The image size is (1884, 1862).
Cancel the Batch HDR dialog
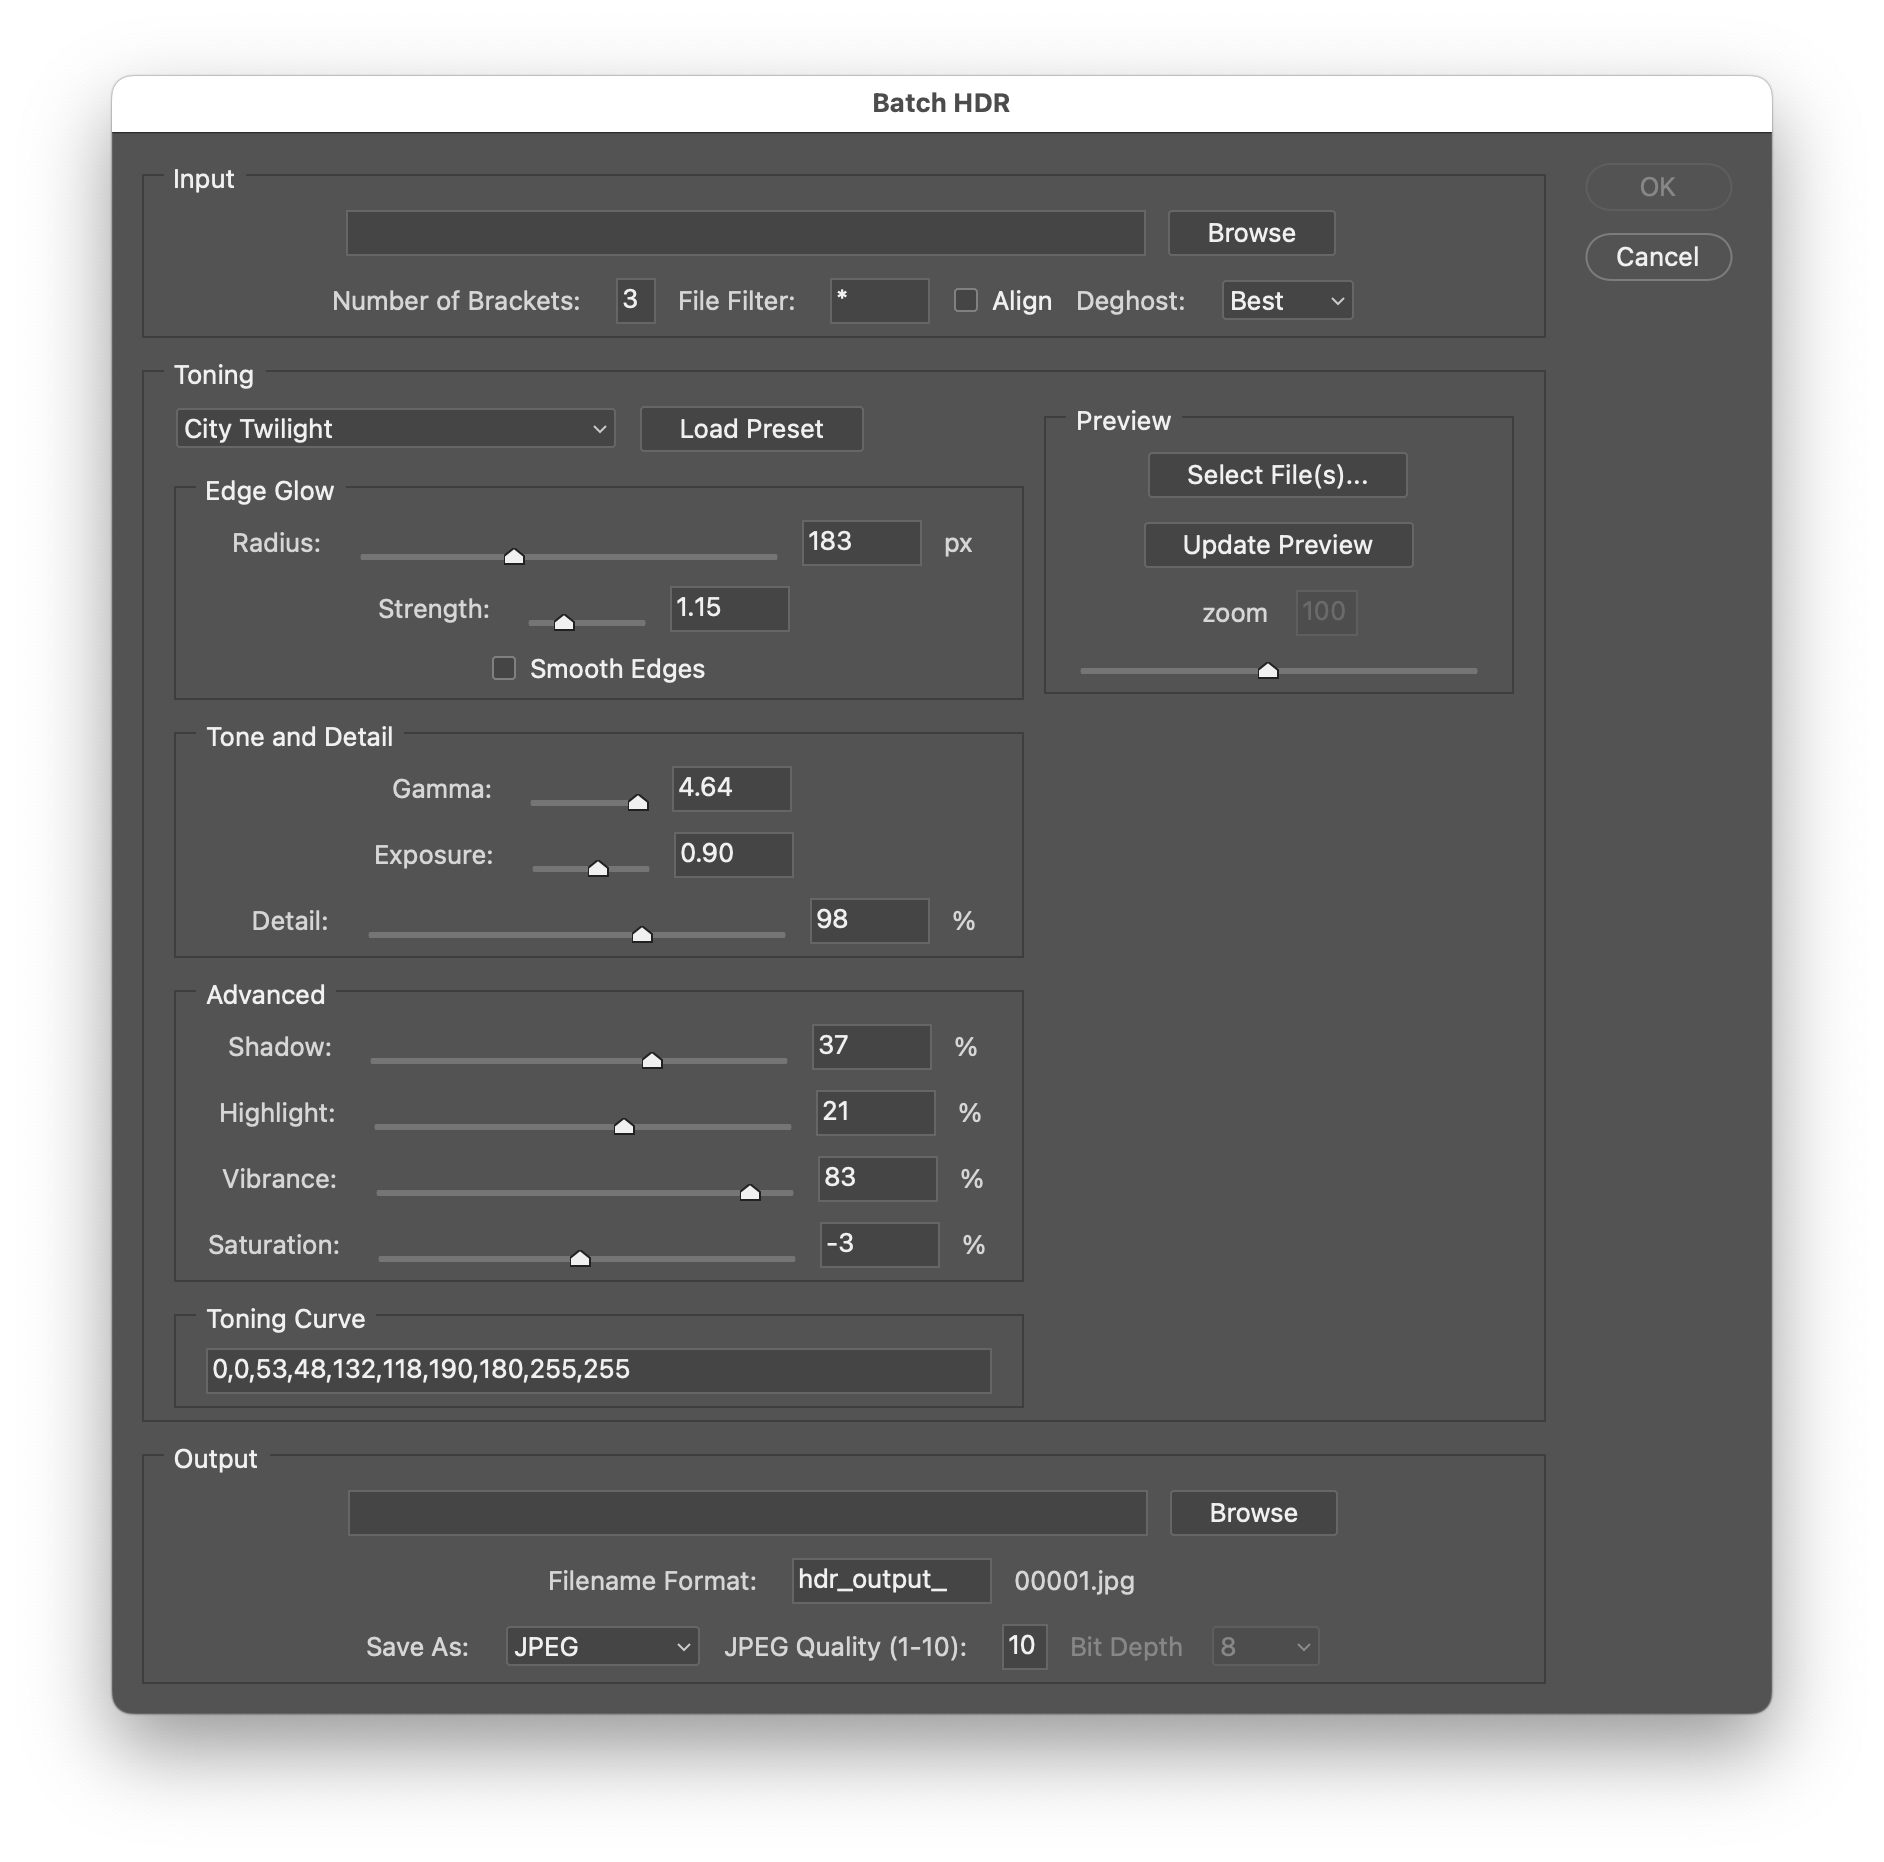pos(1658,257)
